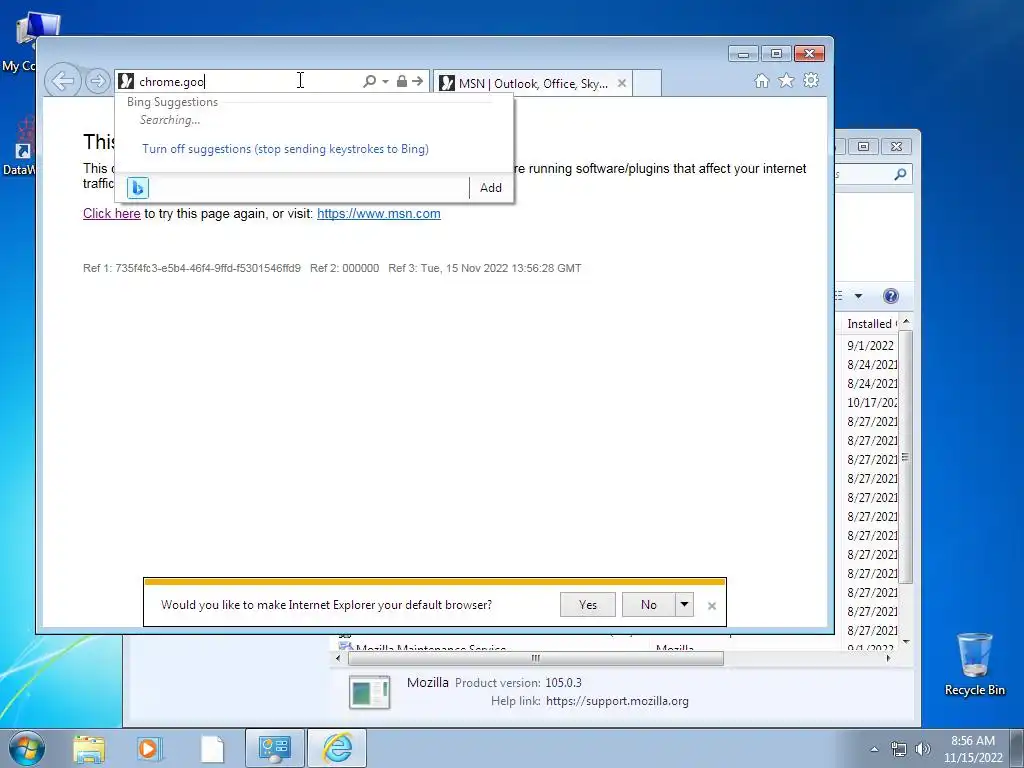Screen dimensions: 1024x768
Task: Click the Add search provider button
Action: (x=491, y=188)
